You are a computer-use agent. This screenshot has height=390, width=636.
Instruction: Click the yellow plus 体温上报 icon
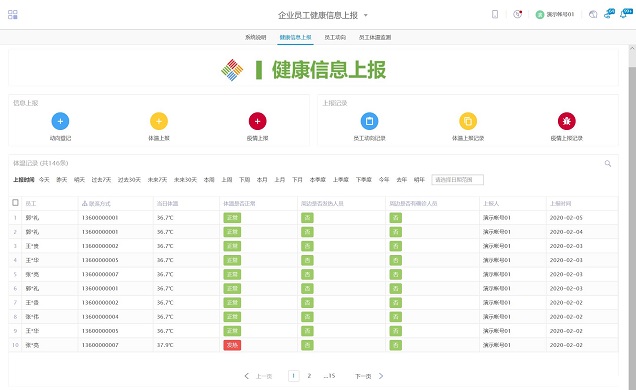[x=159, y=121]
